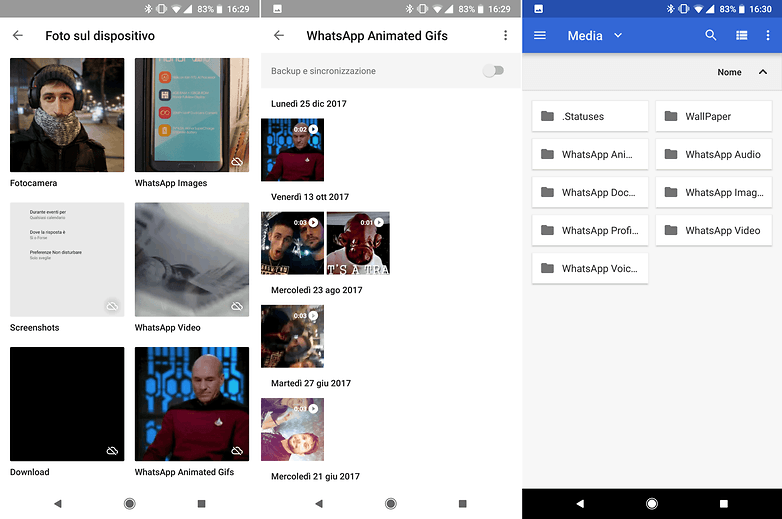
Task: Toggle Backup e sincronizzazione switch
Action: pos(493,71)
